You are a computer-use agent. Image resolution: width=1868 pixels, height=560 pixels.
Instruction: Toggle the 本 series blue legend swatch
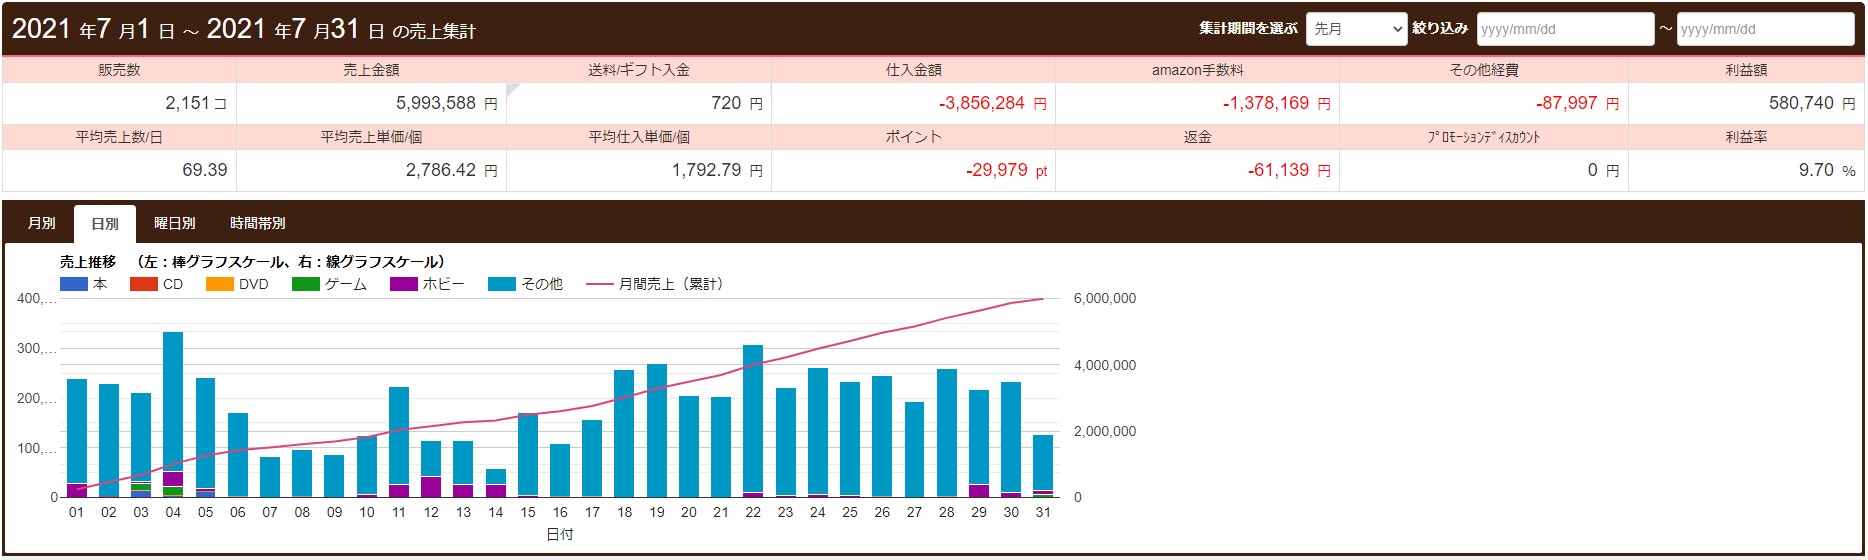click(x=74, y=284)
